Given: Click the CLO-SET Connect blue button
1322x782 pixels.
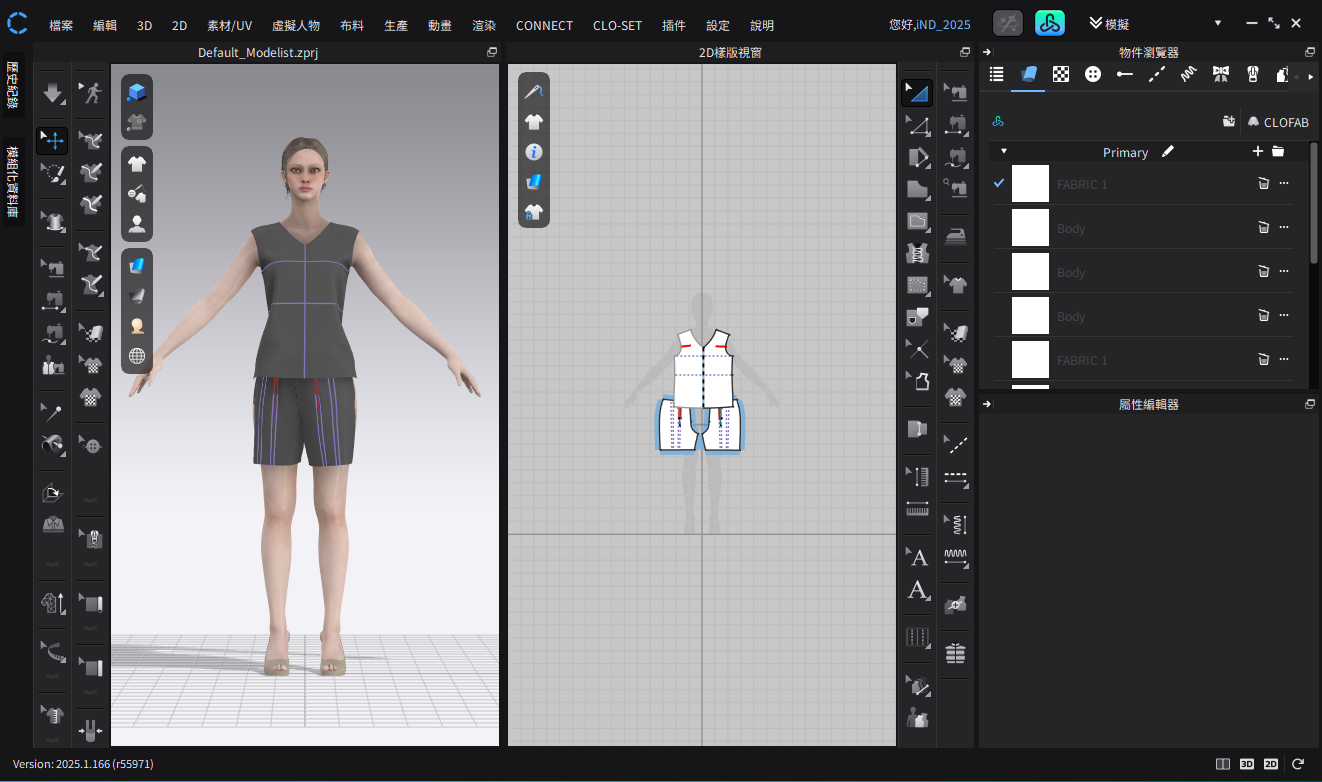Looking at the screenshot, I should coord(1049,23).
